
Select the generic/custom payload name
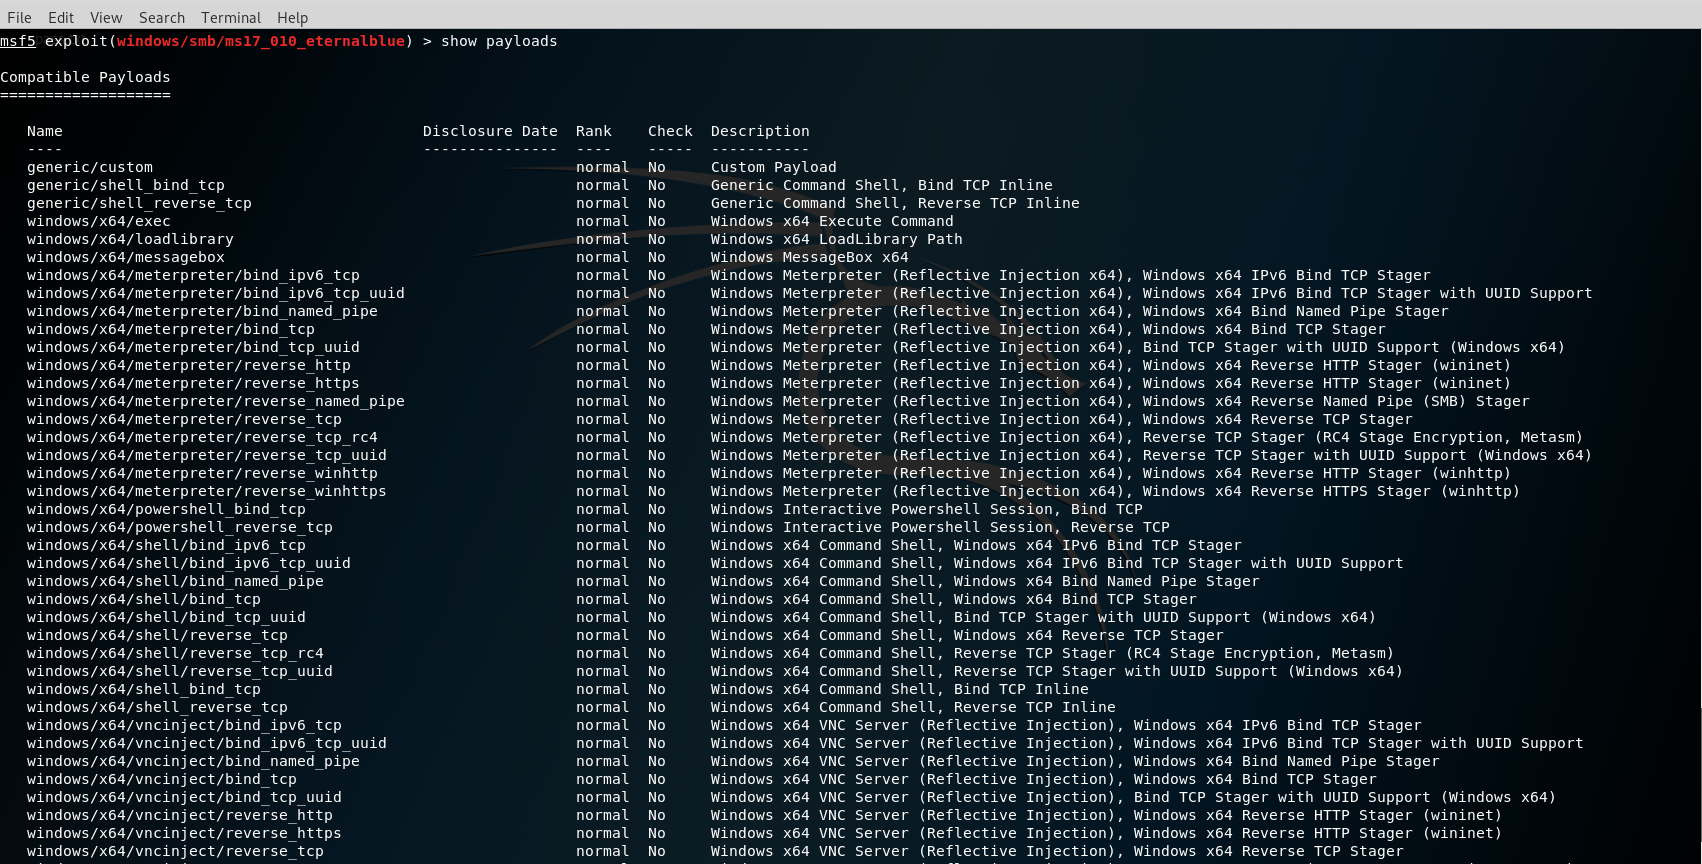[90, 167]
